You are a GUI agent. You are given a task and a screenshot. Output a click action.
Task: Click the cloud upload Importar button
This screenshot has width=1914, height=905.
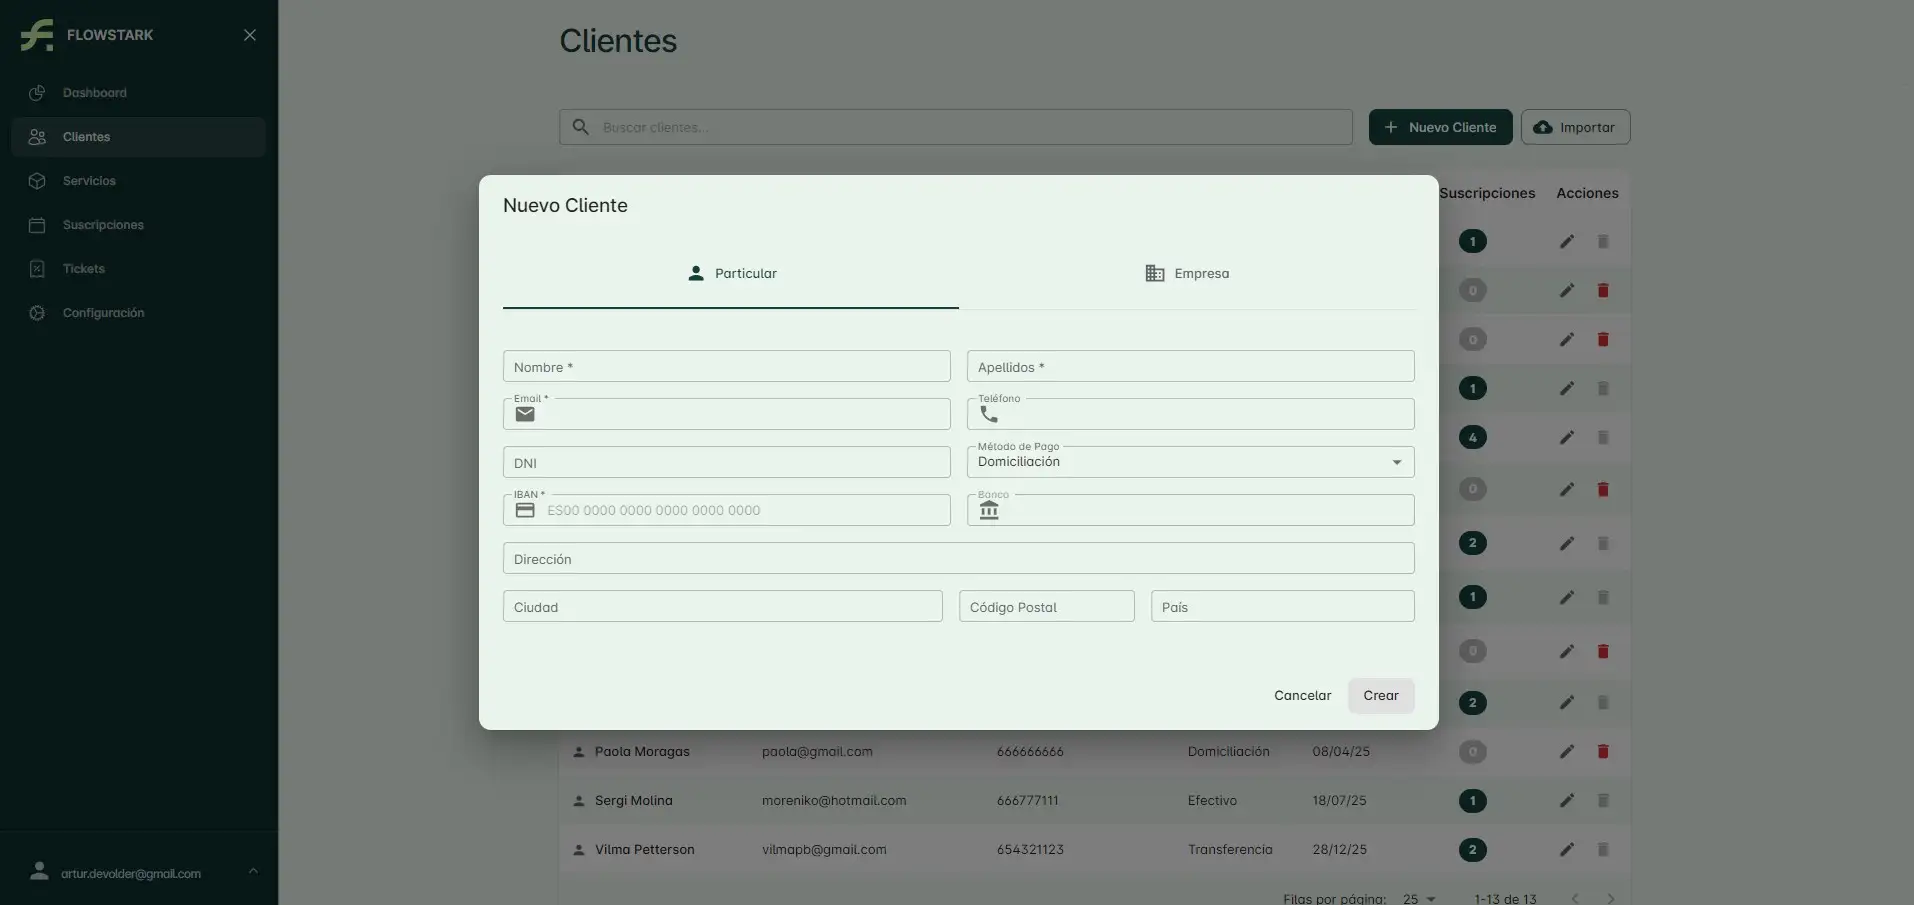pos(1575,127)
